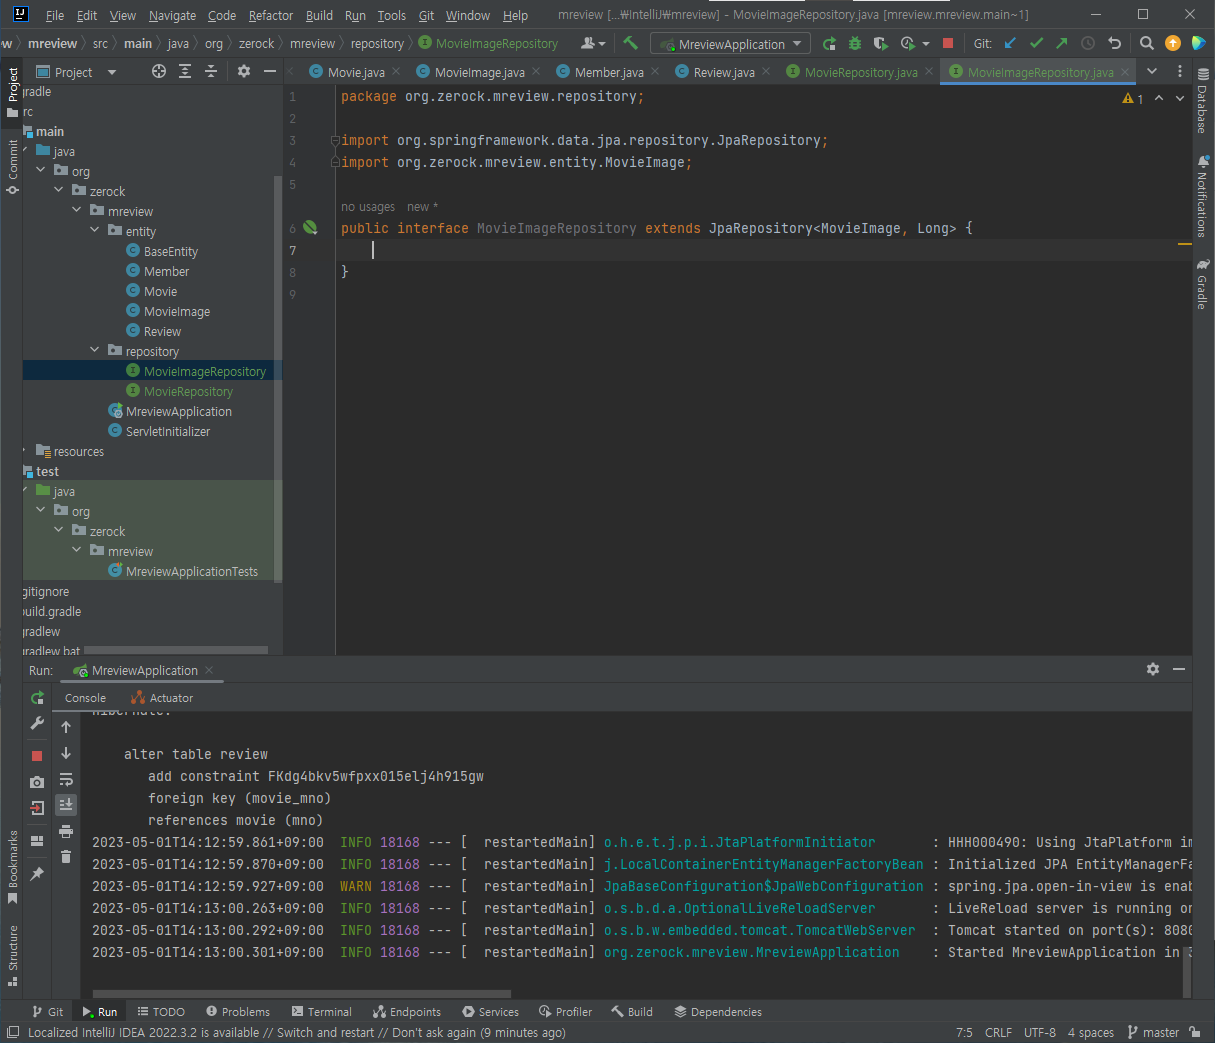Screen dimensions: 1215x1043
Task: Expand all nodes in Project panel
Action: (x=185, y=71)
